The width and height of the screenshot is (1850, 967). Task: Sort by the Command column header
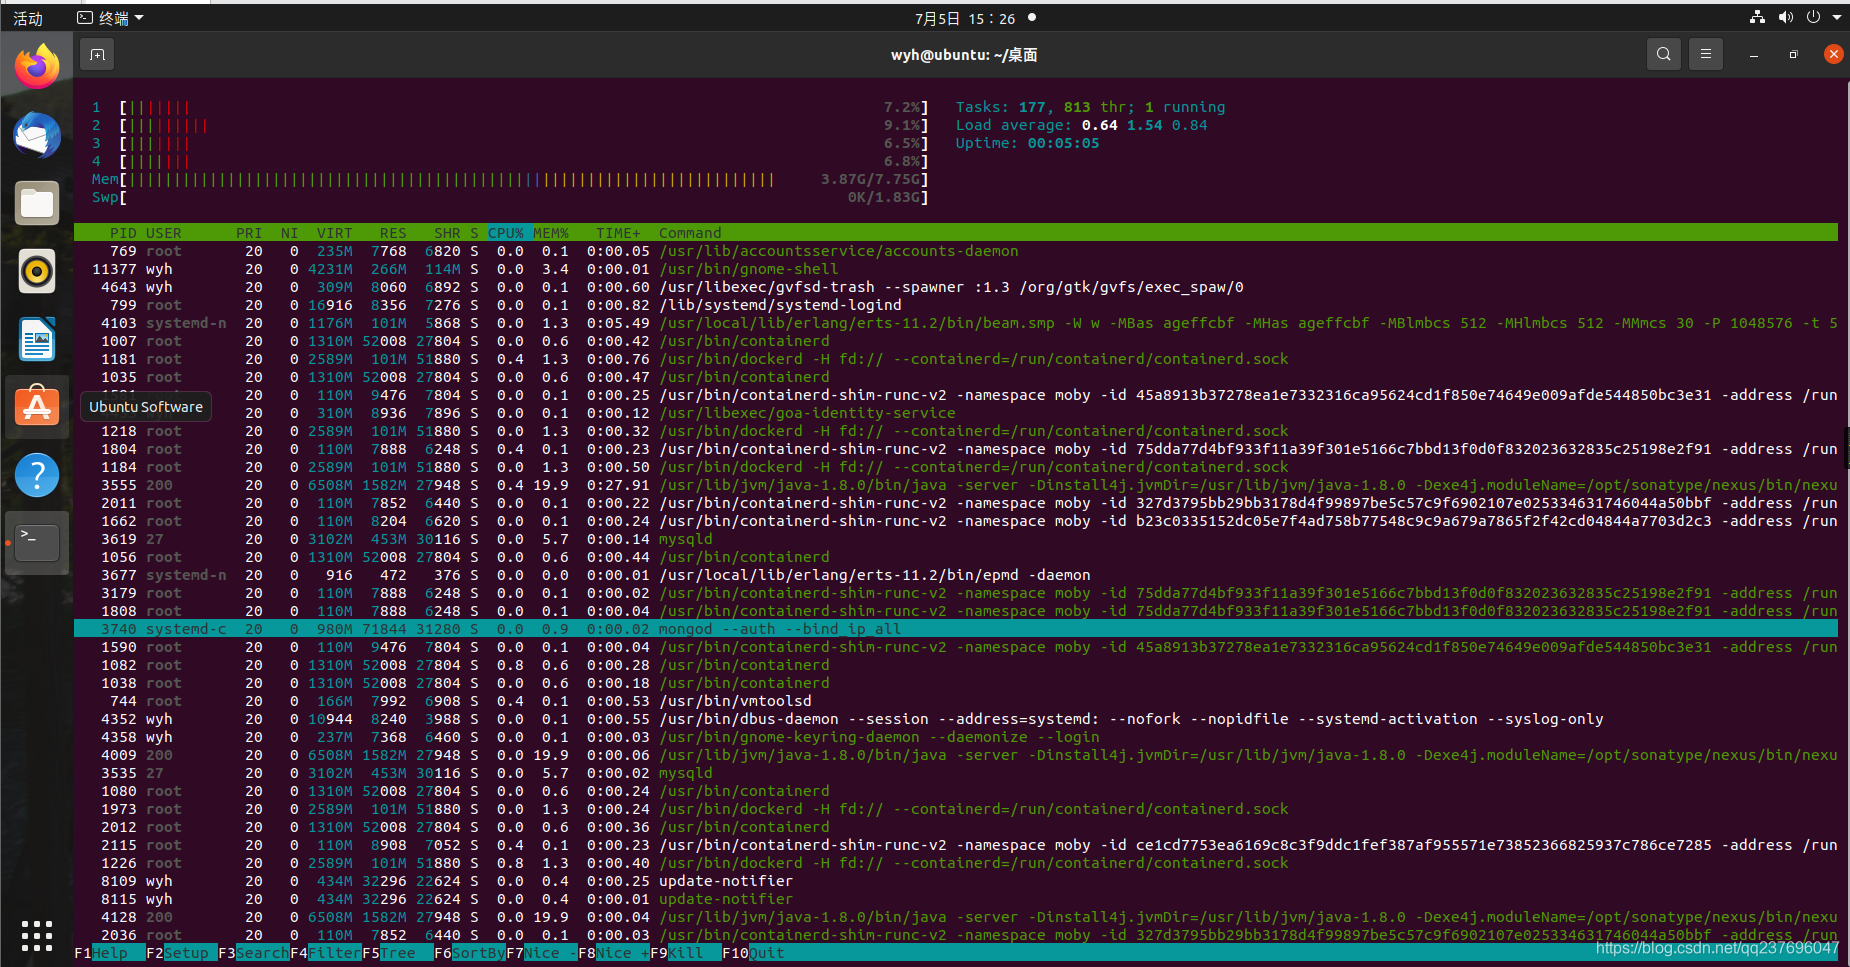(690, 233)
